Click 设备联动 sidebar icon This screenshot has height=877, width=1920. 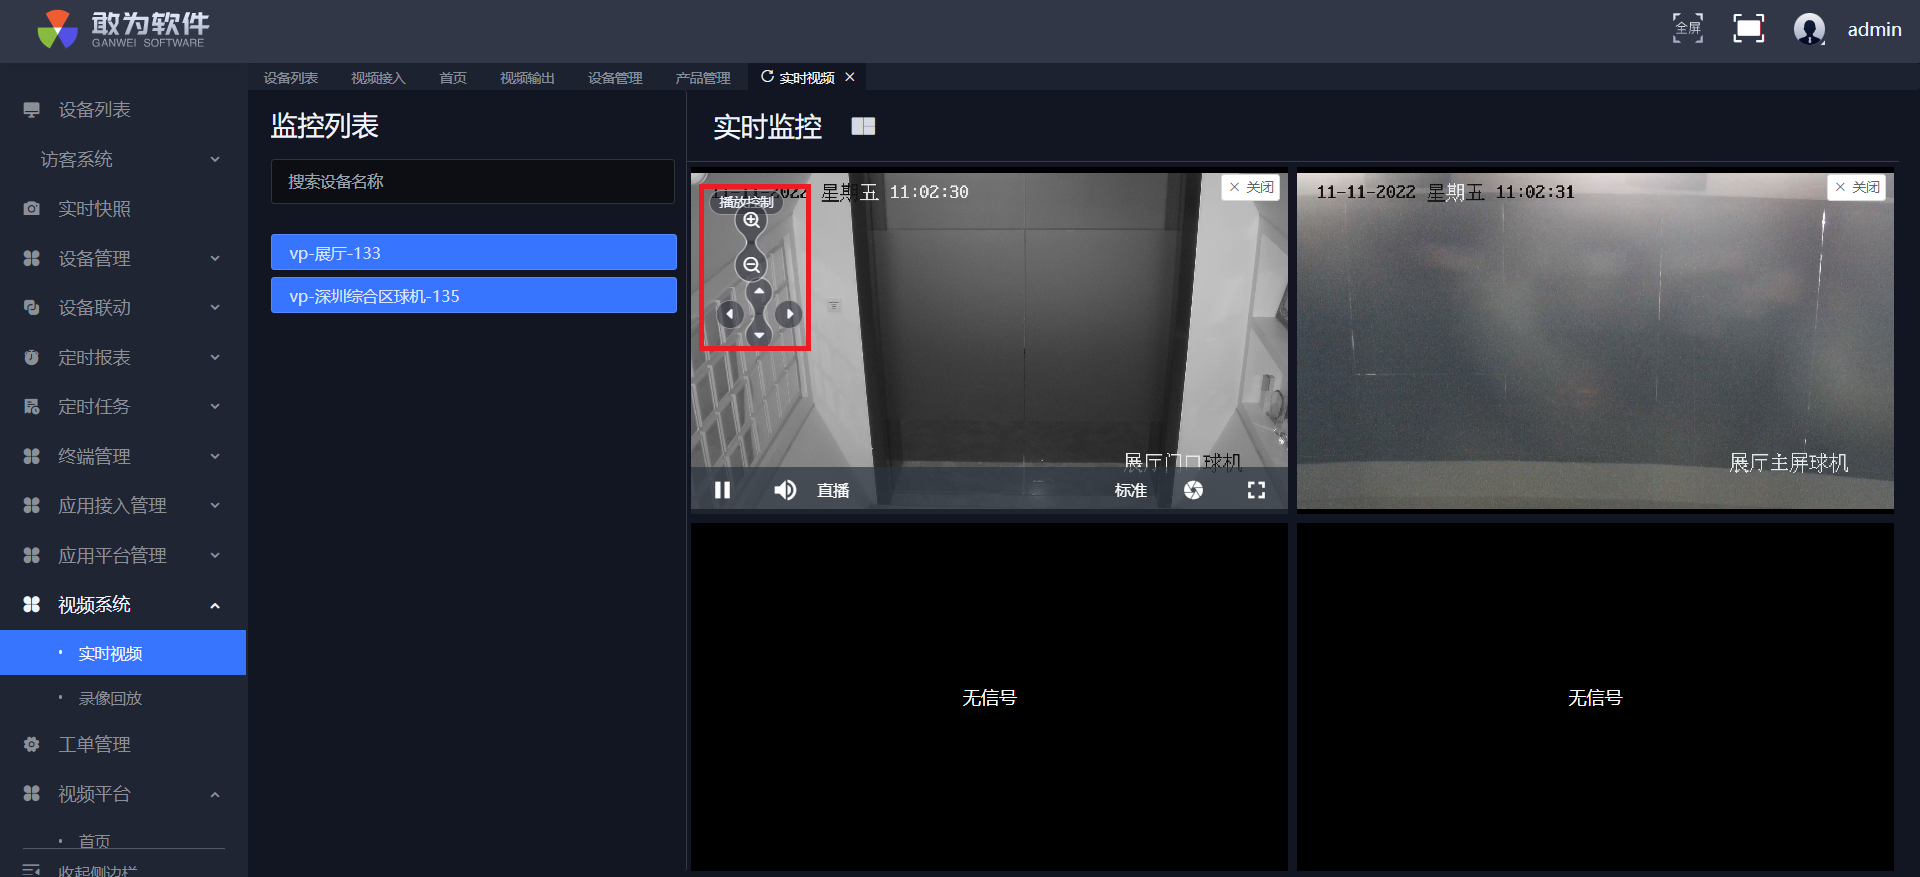click(x=31, y=307)
